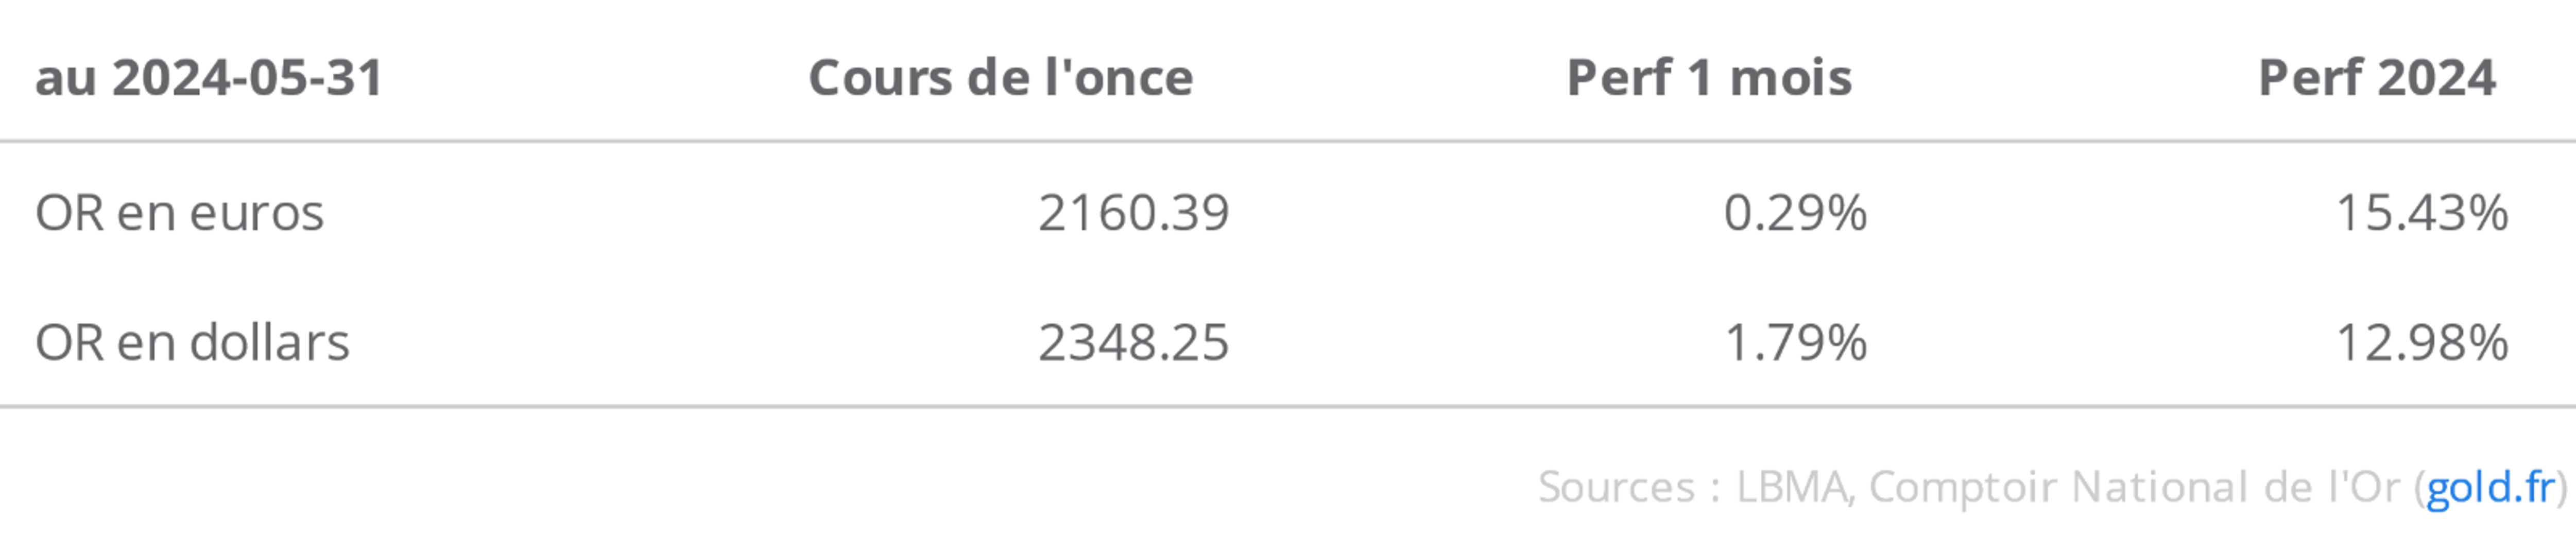Click the 'OR en dollars' row label
2576x536 pixels.
point(192,343)
